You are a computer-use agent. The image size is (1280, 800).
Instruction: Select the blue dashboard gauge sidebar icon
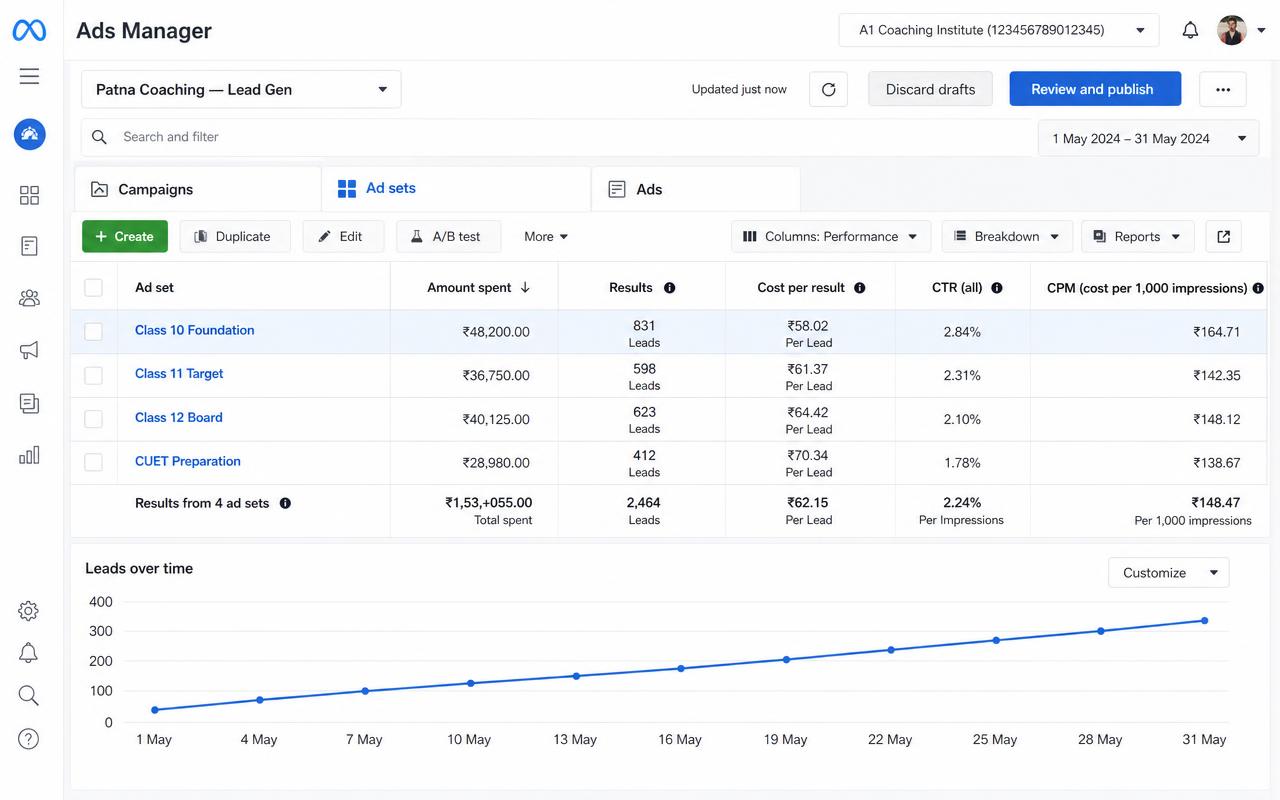point(29,134)
